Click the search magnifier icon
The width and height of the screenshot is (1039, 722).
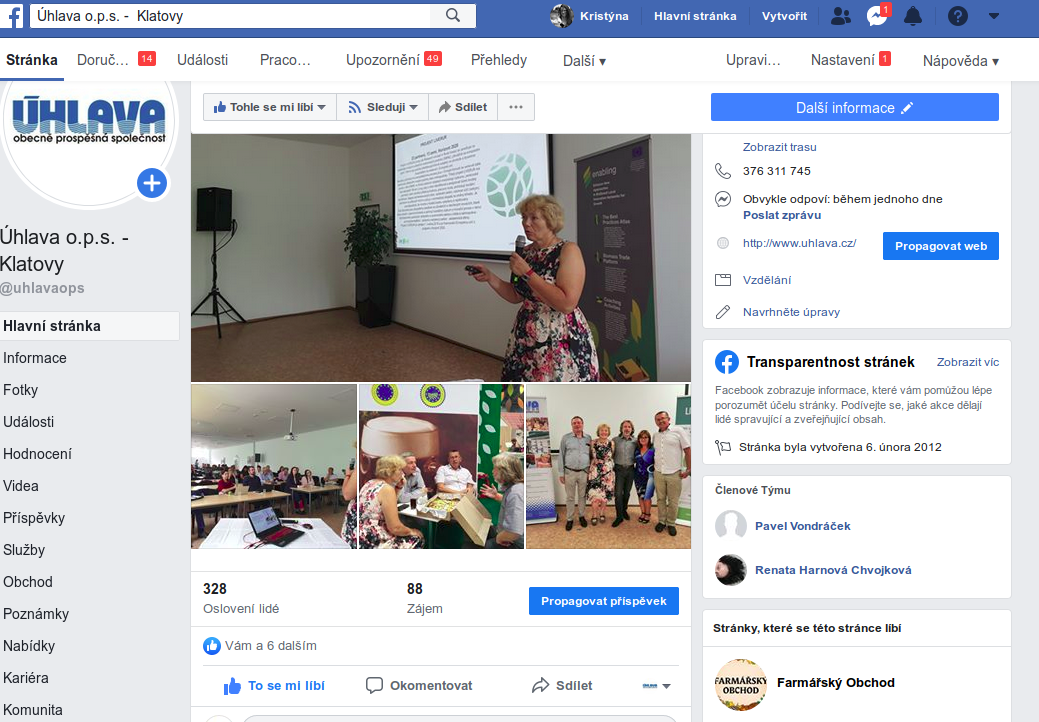click(453, 16)
